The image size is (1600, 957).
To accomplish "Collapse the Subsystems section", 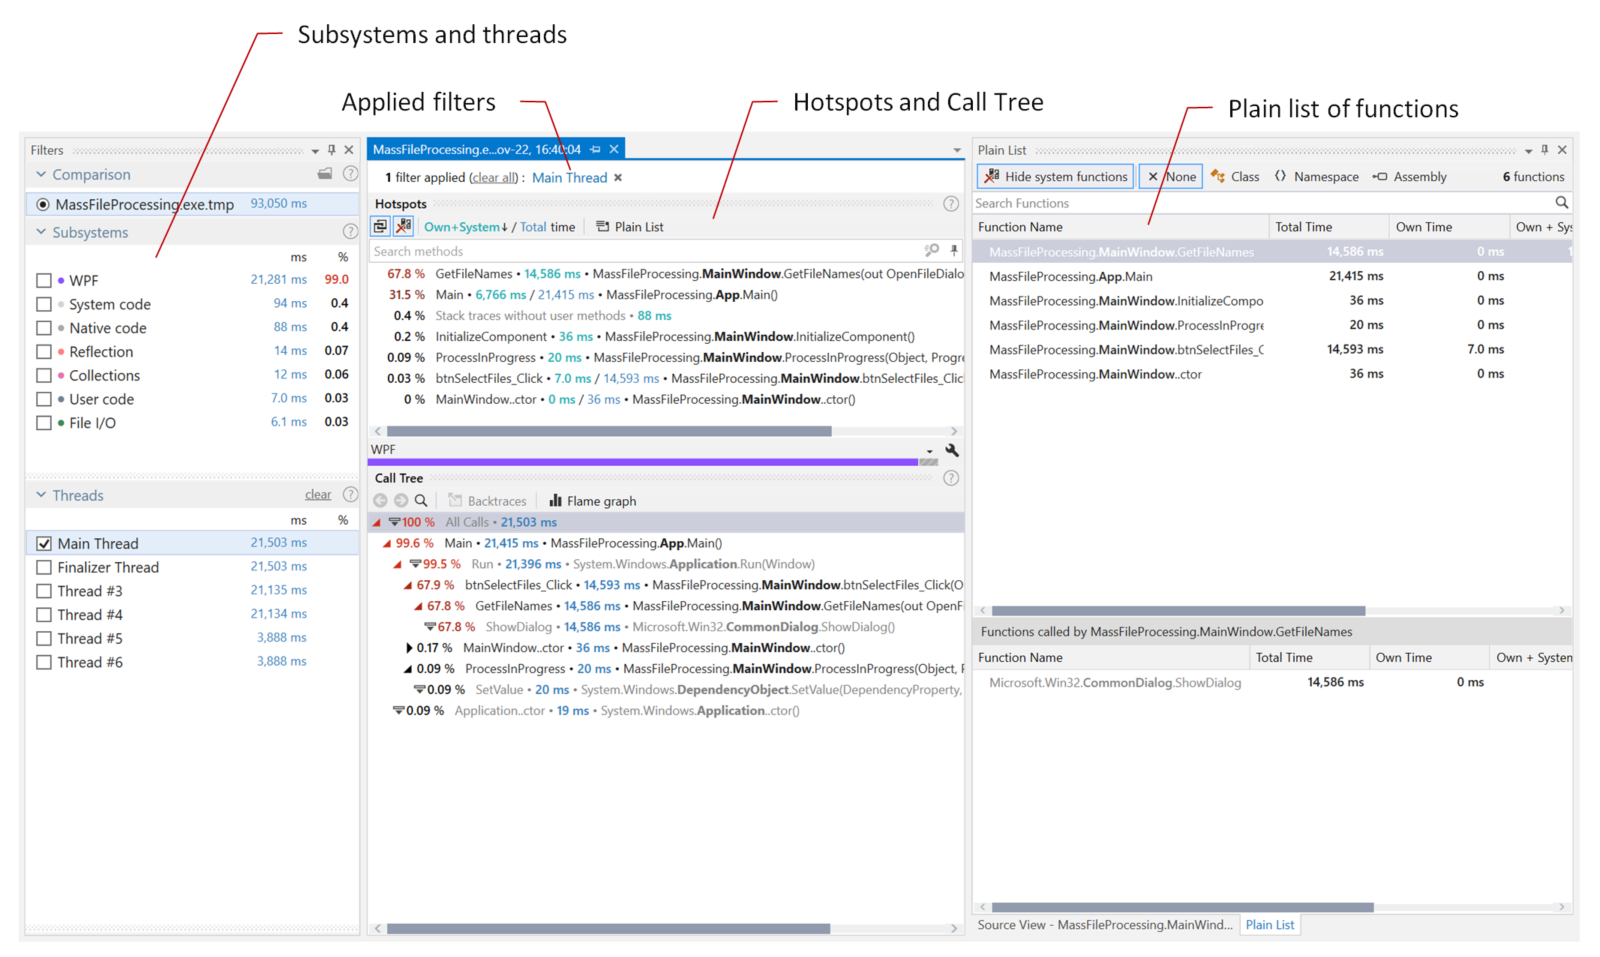I will point(40,231).
